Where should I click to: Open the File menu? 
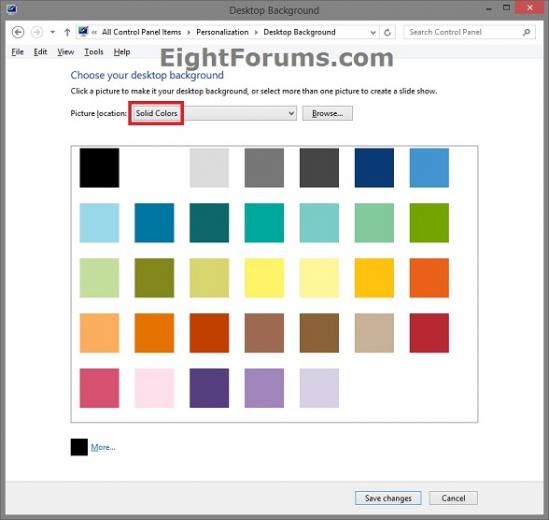(18, 52)
